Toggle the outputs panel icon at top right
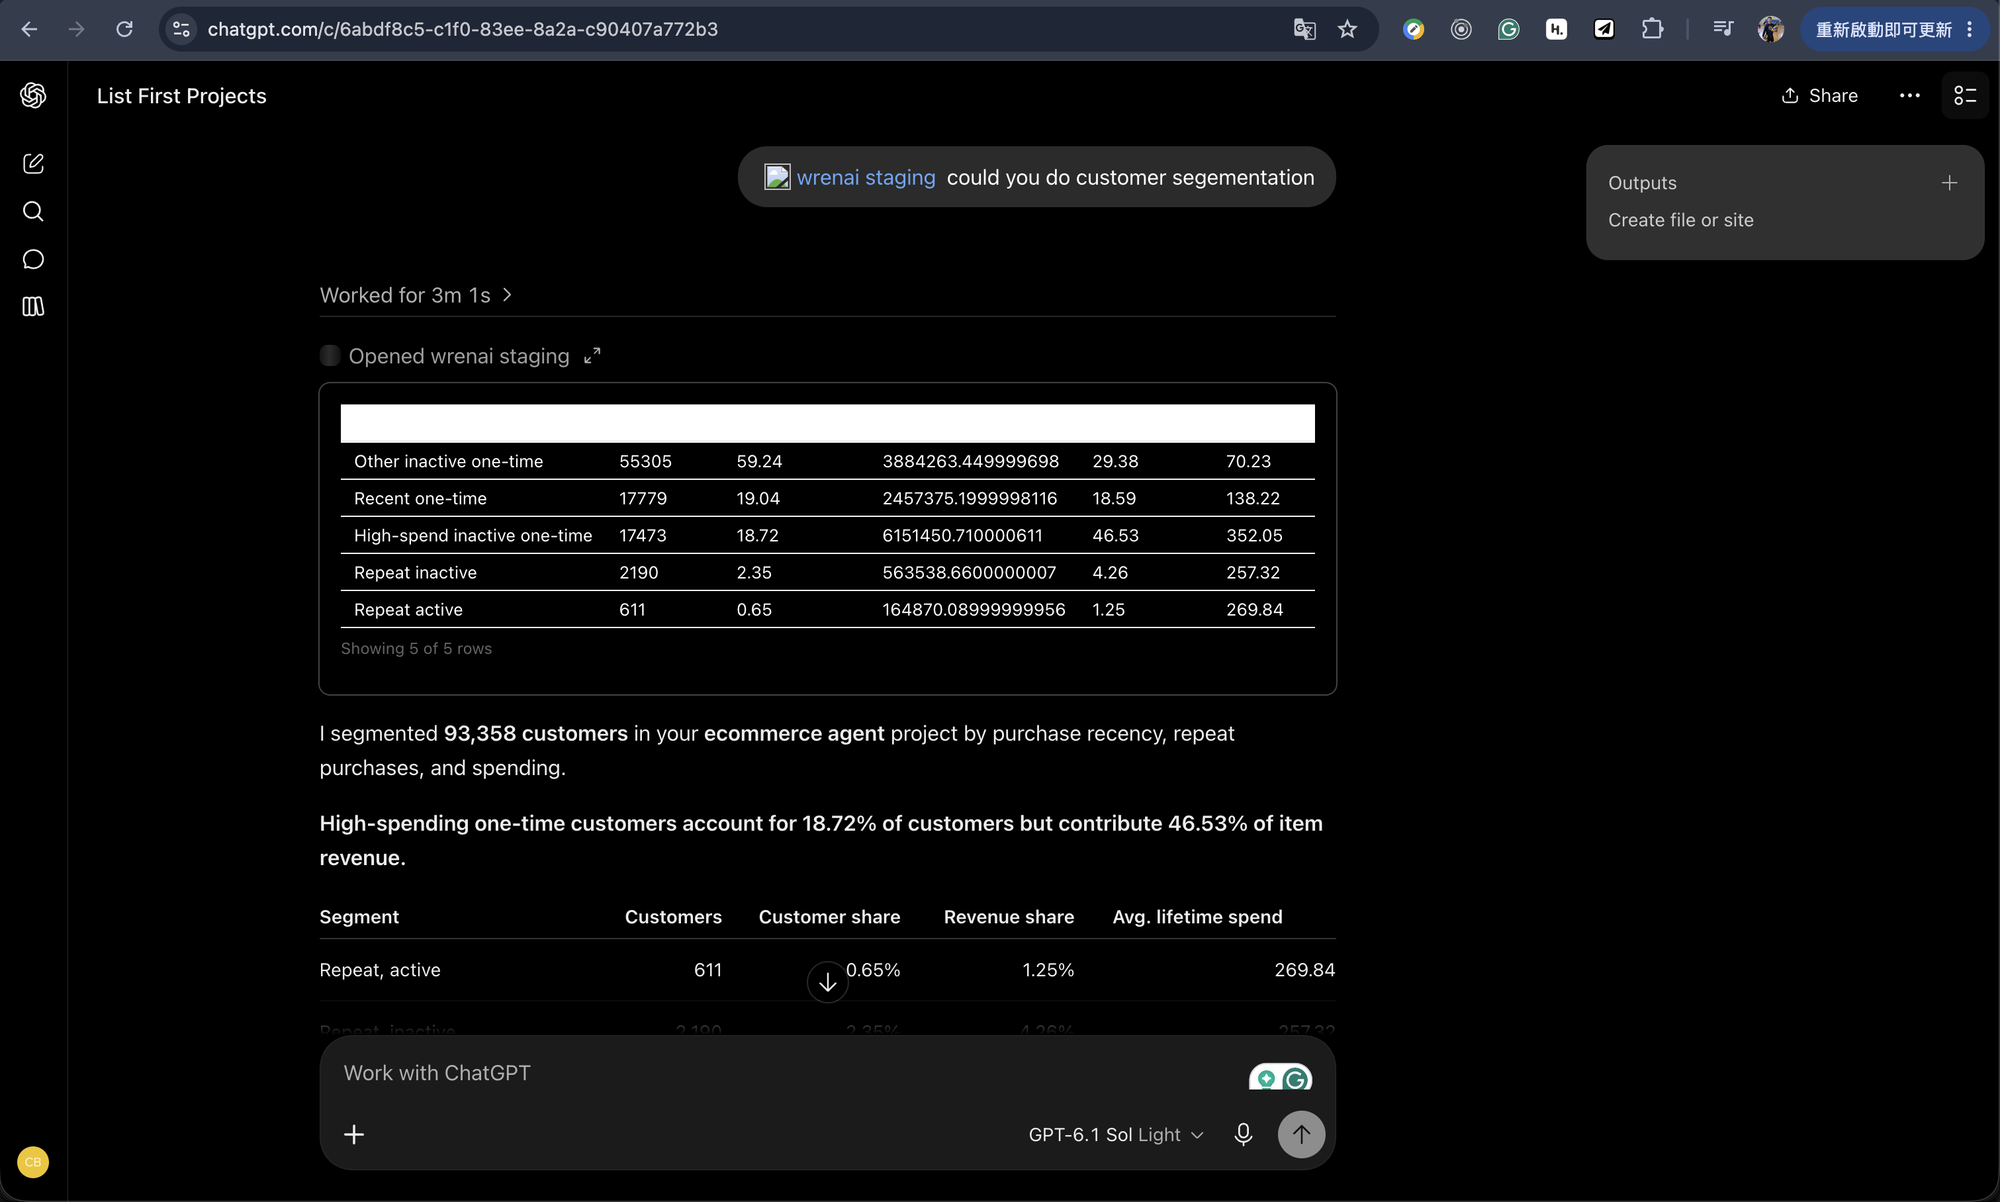 [1965, 95]
